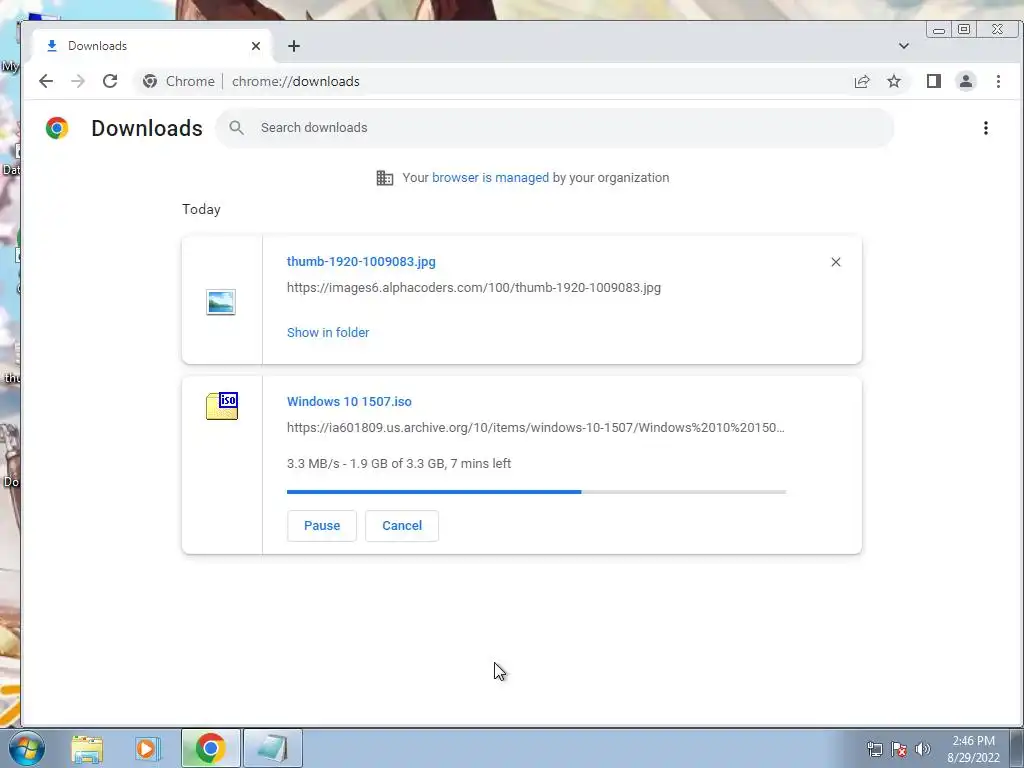Click the browser forward arrow
This screenshot has height=768, width=1024.
[78, 81]
